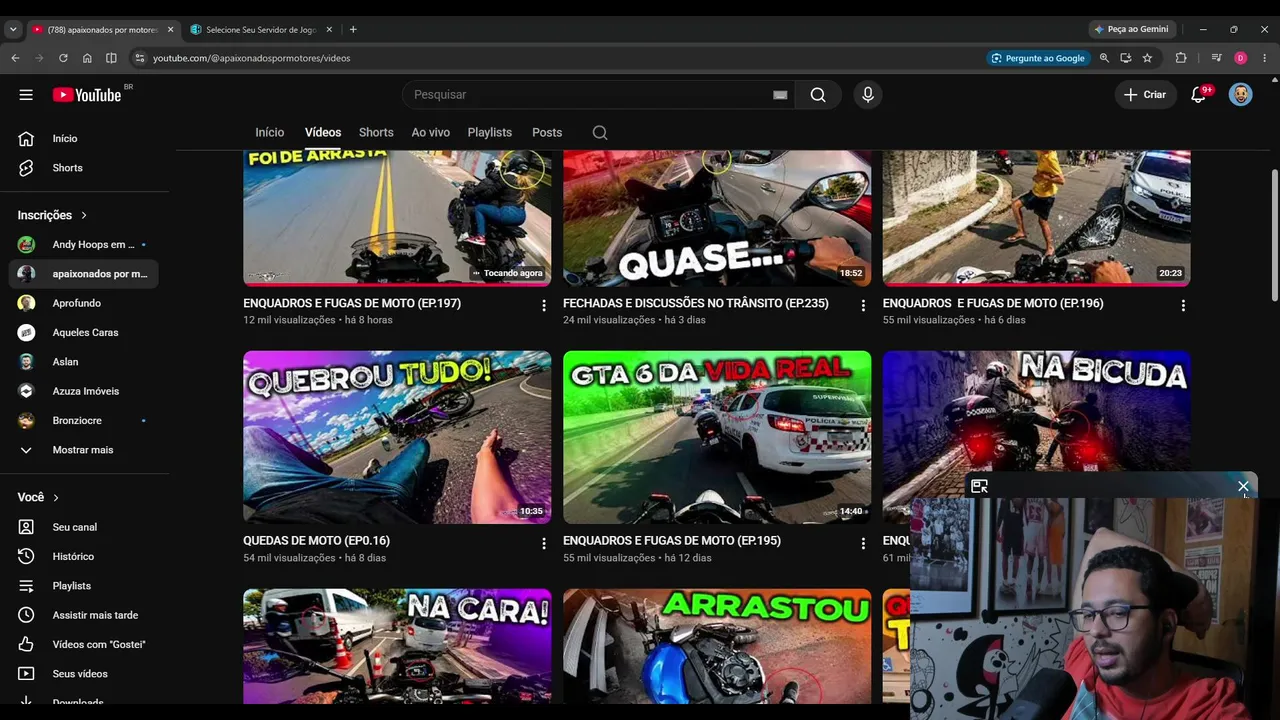
Task: Open Assistir mais tarde in the sidebar
Action: 85,615
